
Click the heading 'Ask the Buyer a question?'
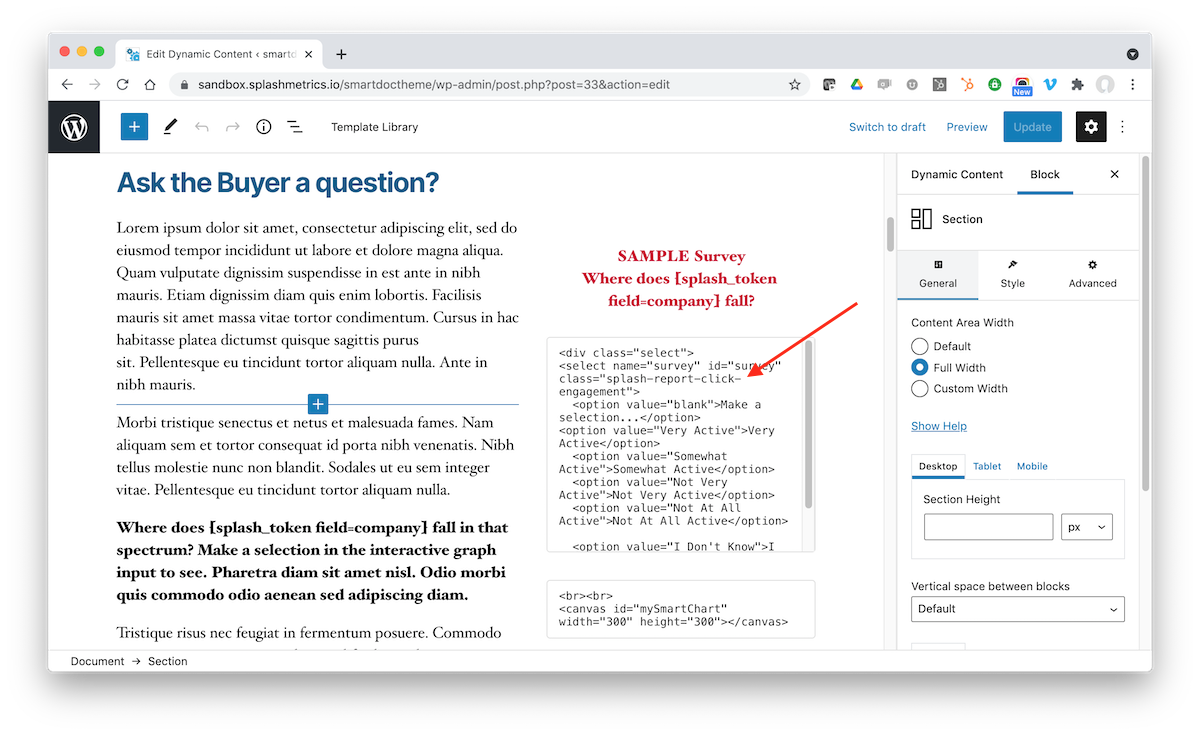pyautogui.click(x=278, y=183)
